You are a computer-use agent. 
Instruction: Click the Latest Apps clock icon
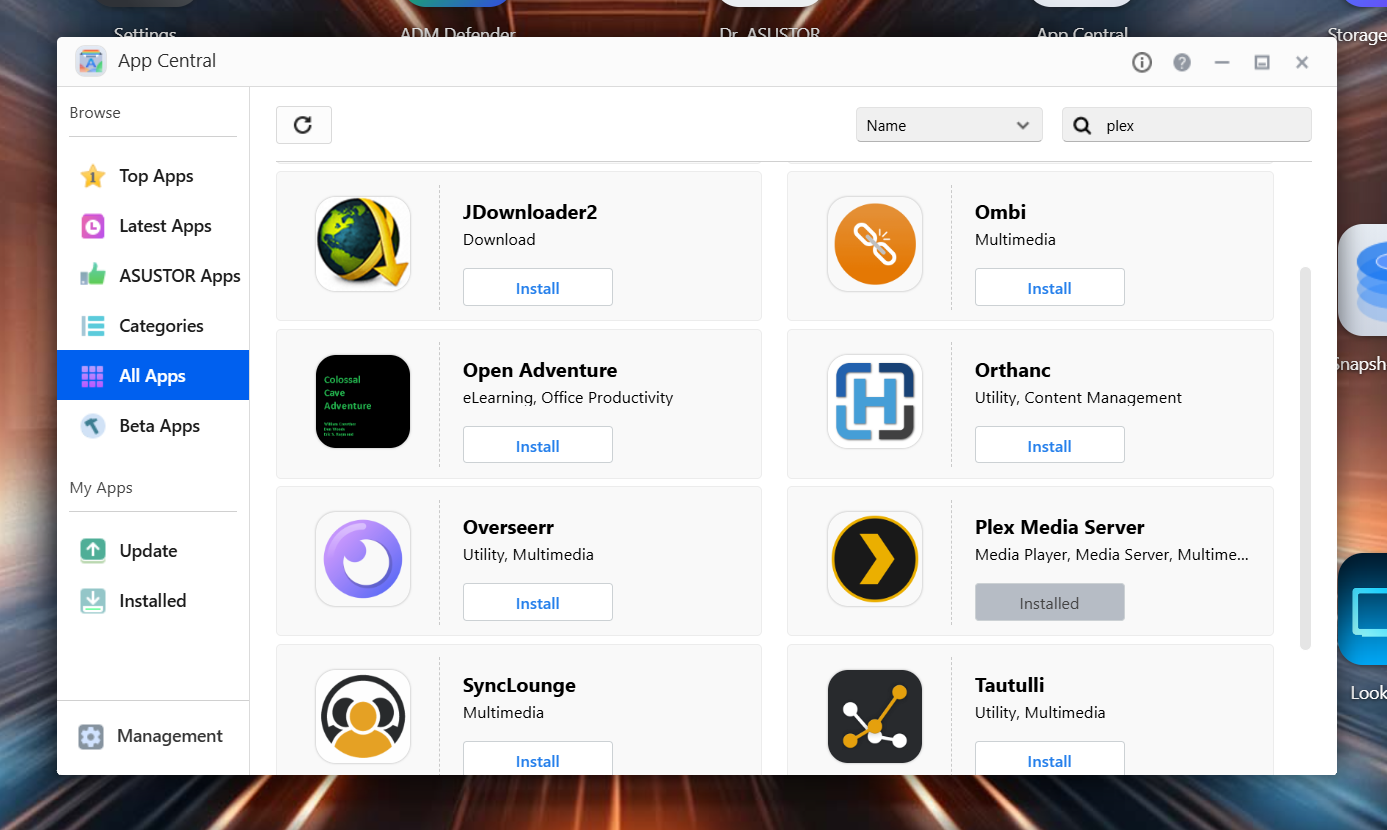click(x=92, y=226)
